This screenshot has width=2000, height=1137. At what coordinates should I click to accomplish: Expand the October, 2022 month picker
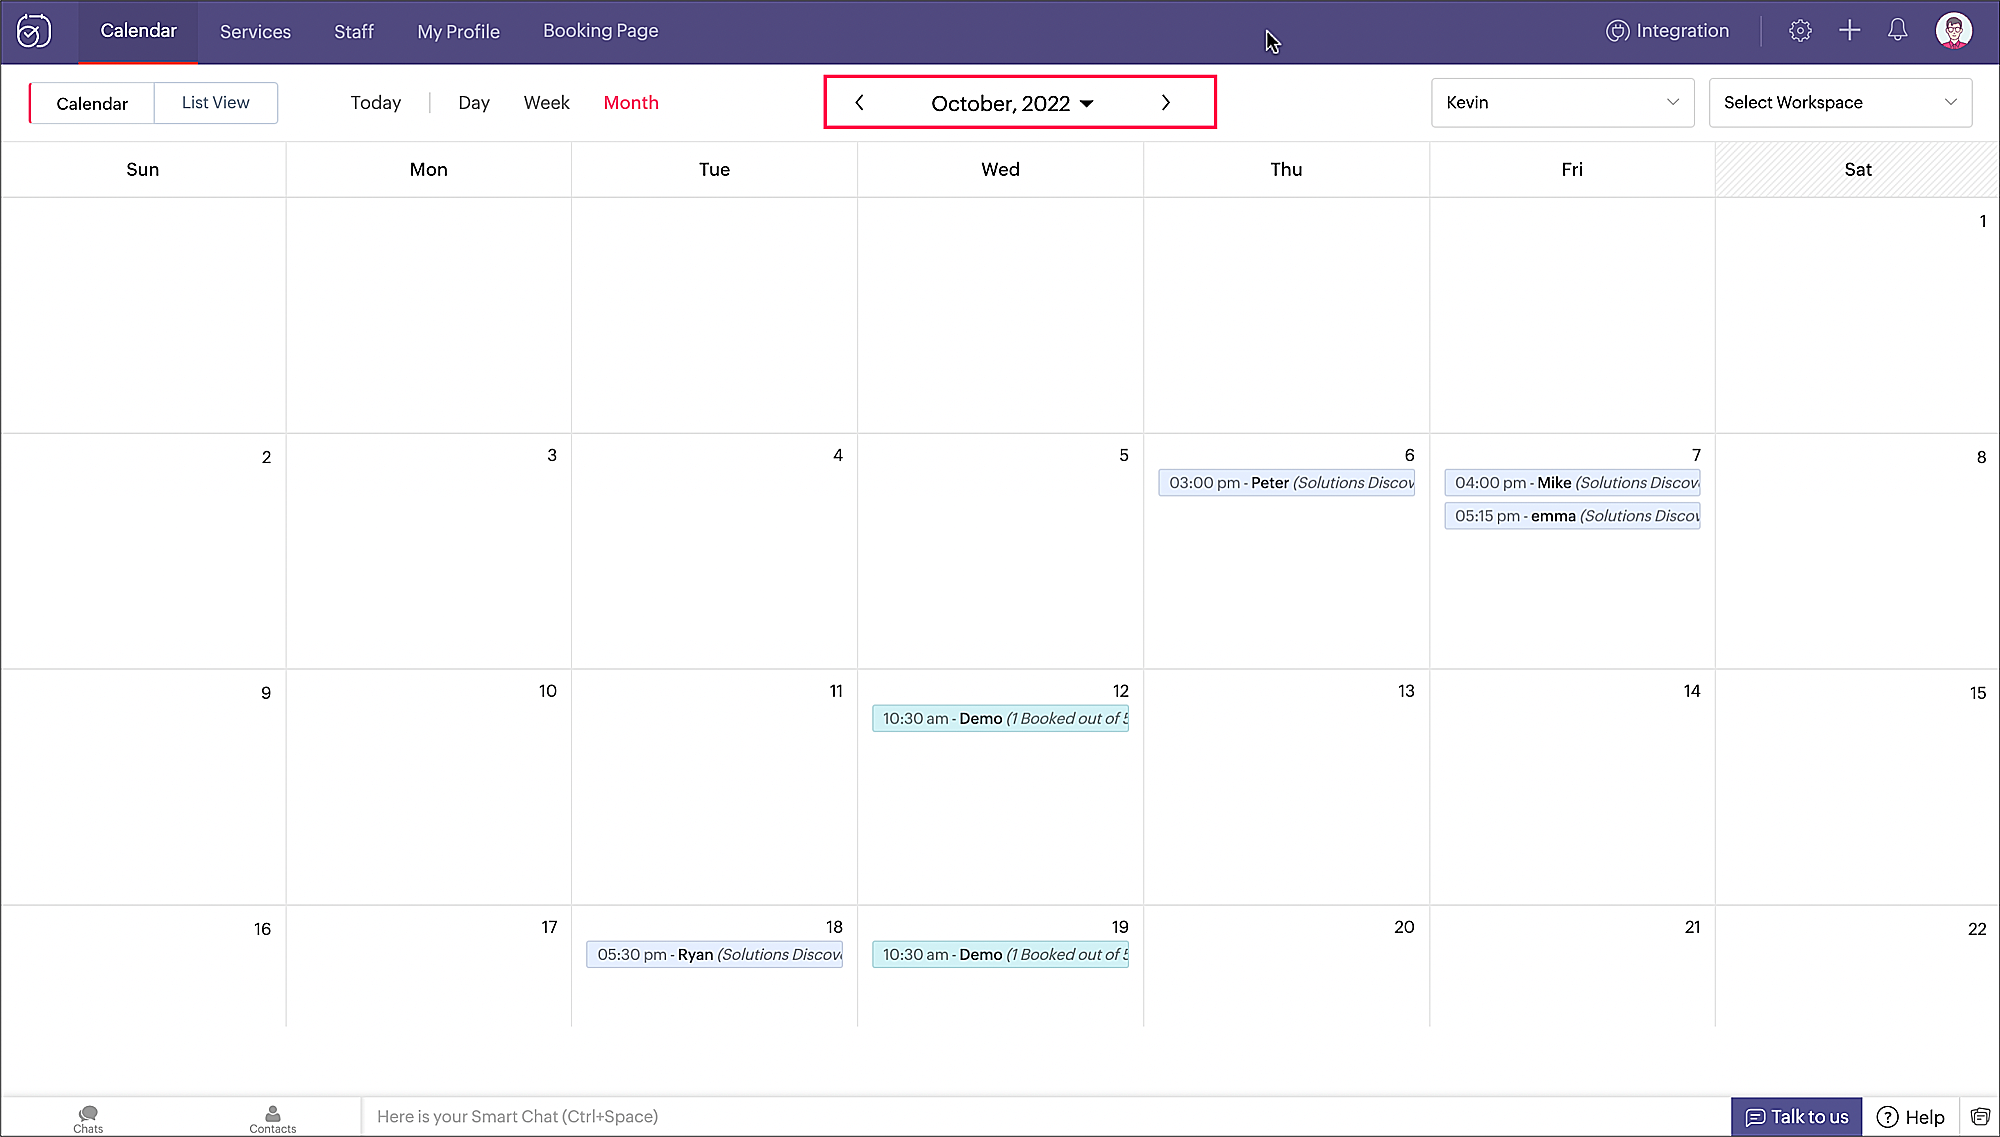[1011, 104]
